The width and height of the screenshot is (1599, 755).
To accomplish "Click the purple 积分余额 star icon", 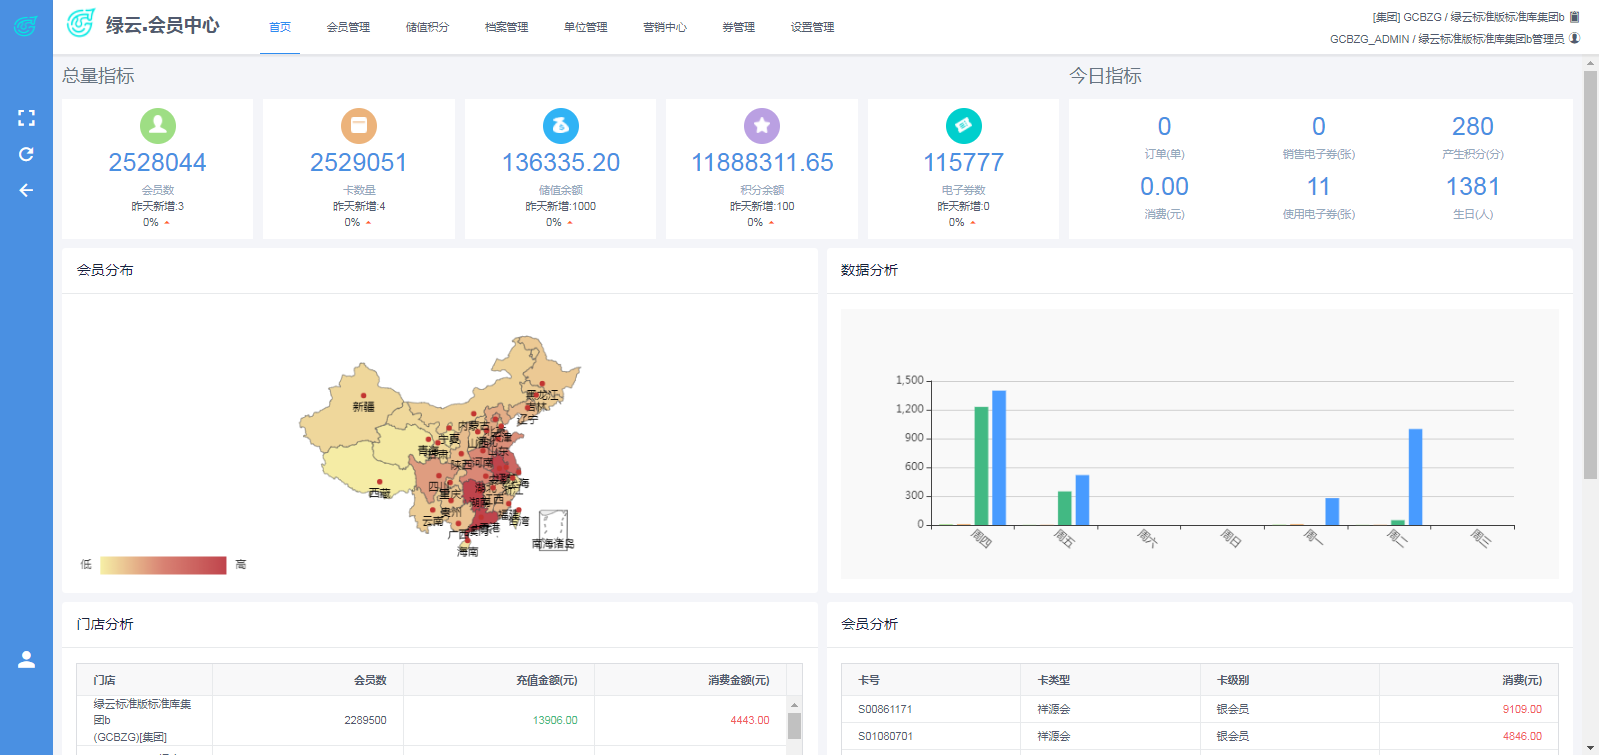I will click(762, 126).
